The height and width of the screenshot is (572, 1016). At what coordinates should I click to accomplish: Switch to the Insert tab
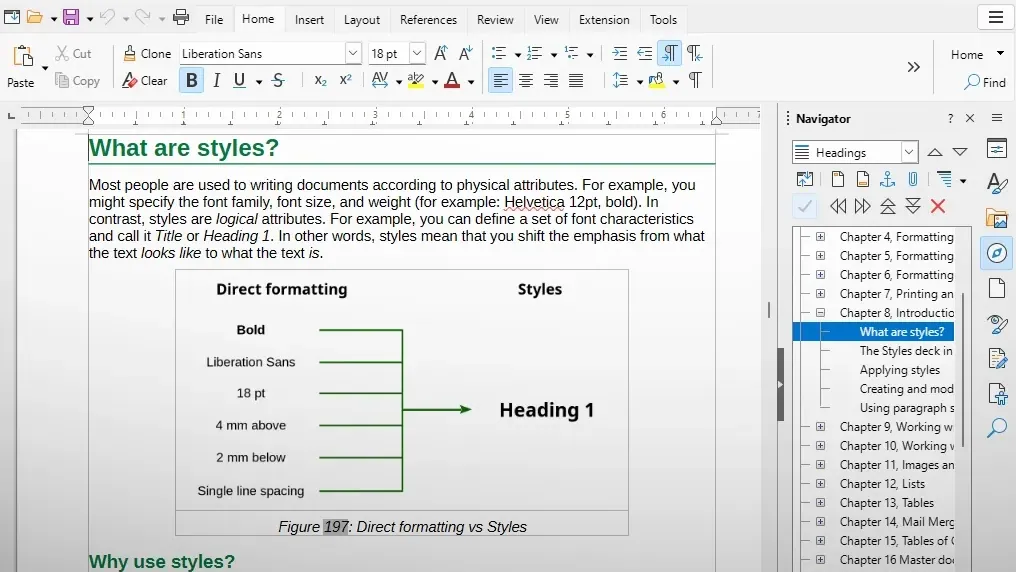pyautogui.click(x=309, y=19)
